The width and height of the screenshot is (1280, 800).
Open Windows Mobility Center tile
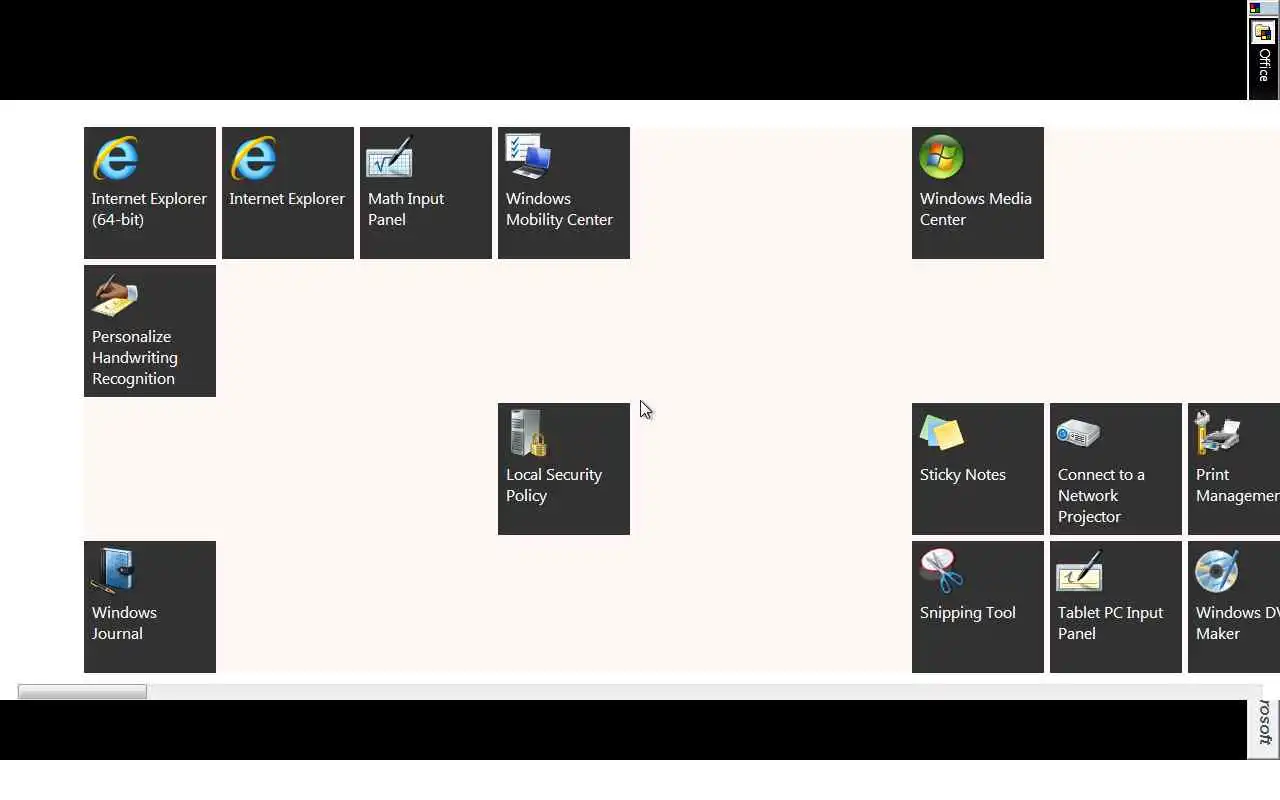(564, 193)
